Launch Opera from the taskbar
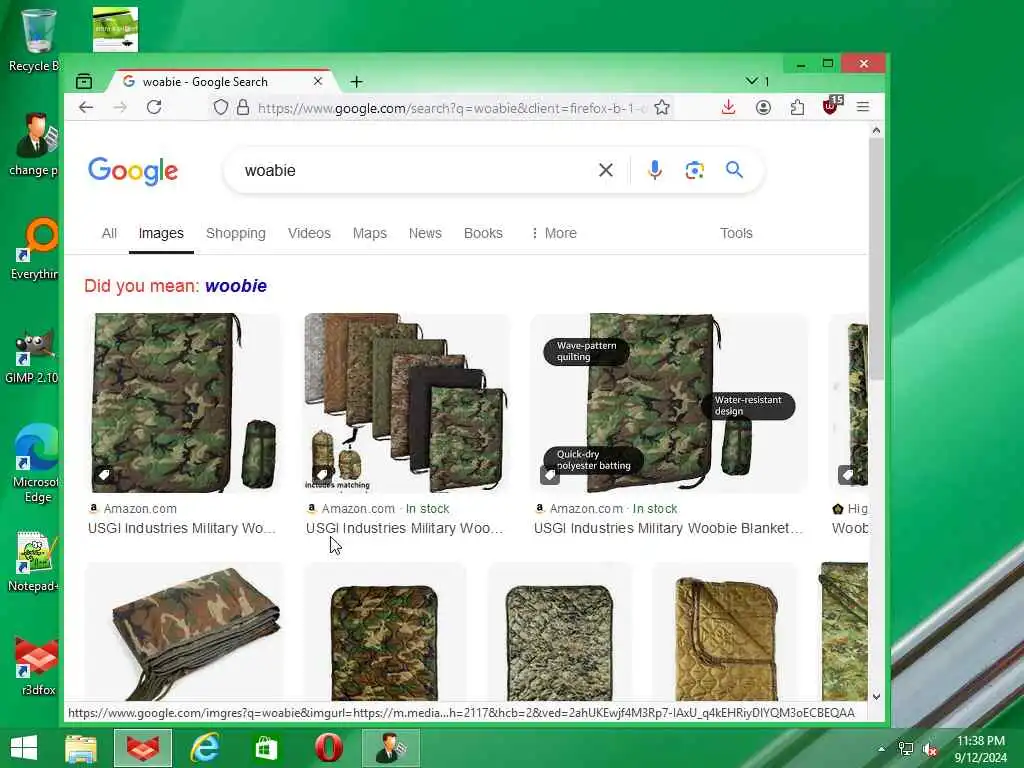Image resolution: width=1024 pixels, height=768 pixels. pyautogui.click(x=328, y=748)
